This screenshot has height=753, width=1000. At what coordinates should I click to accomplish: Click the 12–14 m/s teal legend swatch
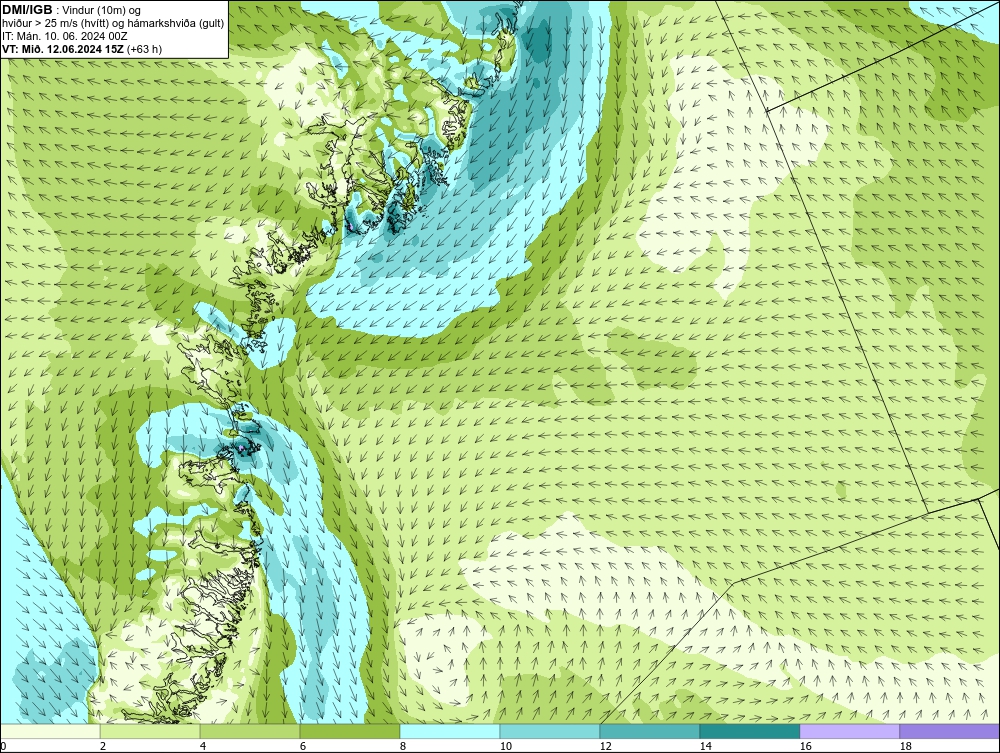coord(650,731)
